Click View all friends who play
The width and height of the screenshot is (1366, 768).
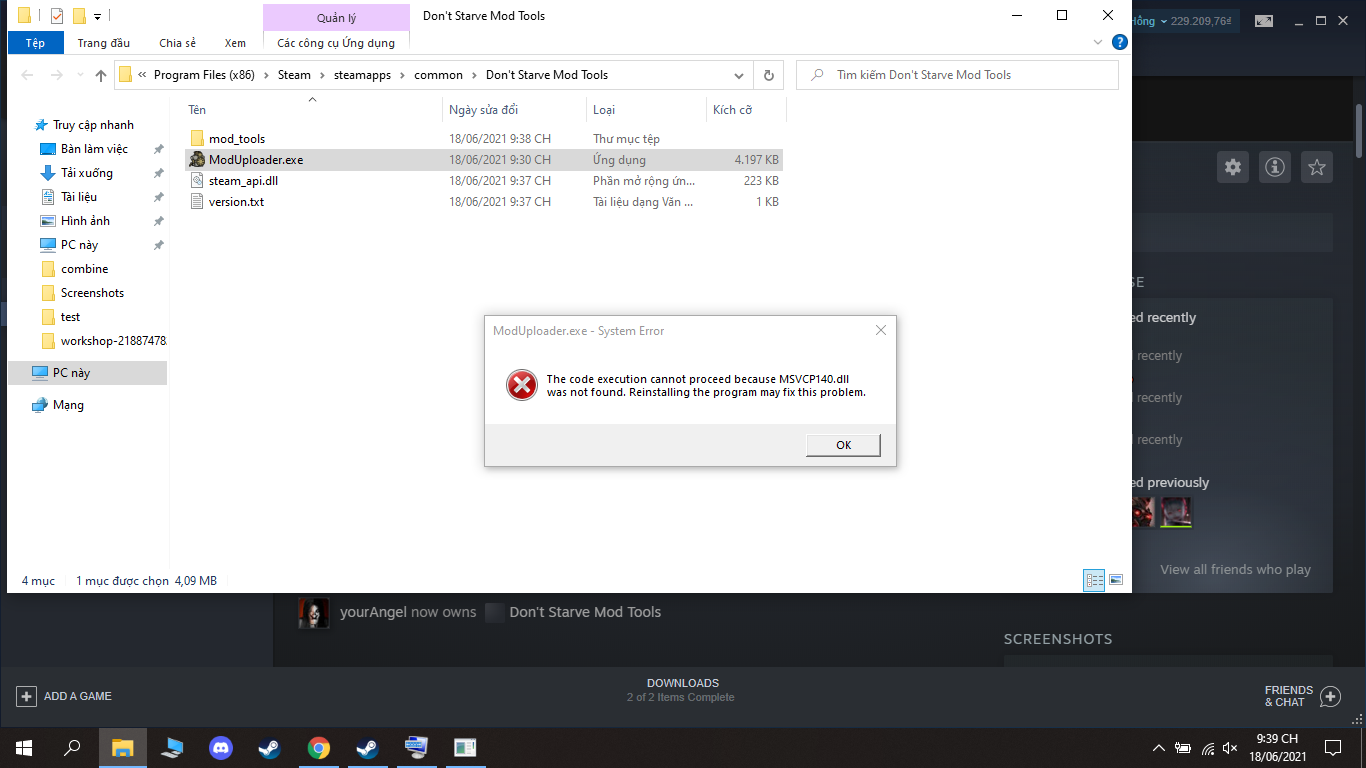tap(1235, 569)
